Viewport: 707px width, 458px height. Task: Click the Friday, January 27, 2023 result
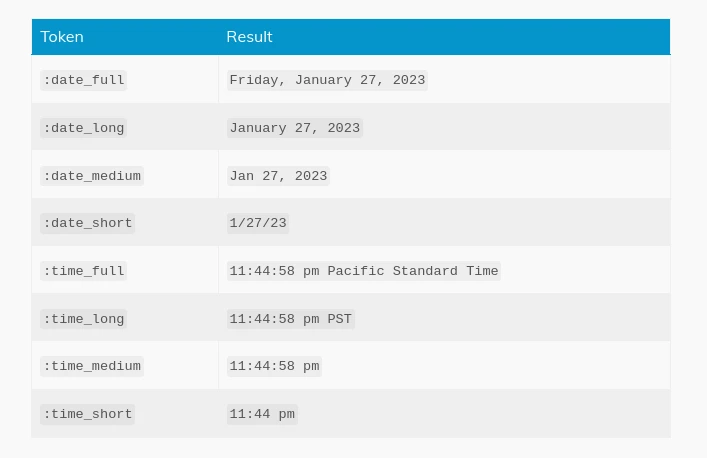327,80
